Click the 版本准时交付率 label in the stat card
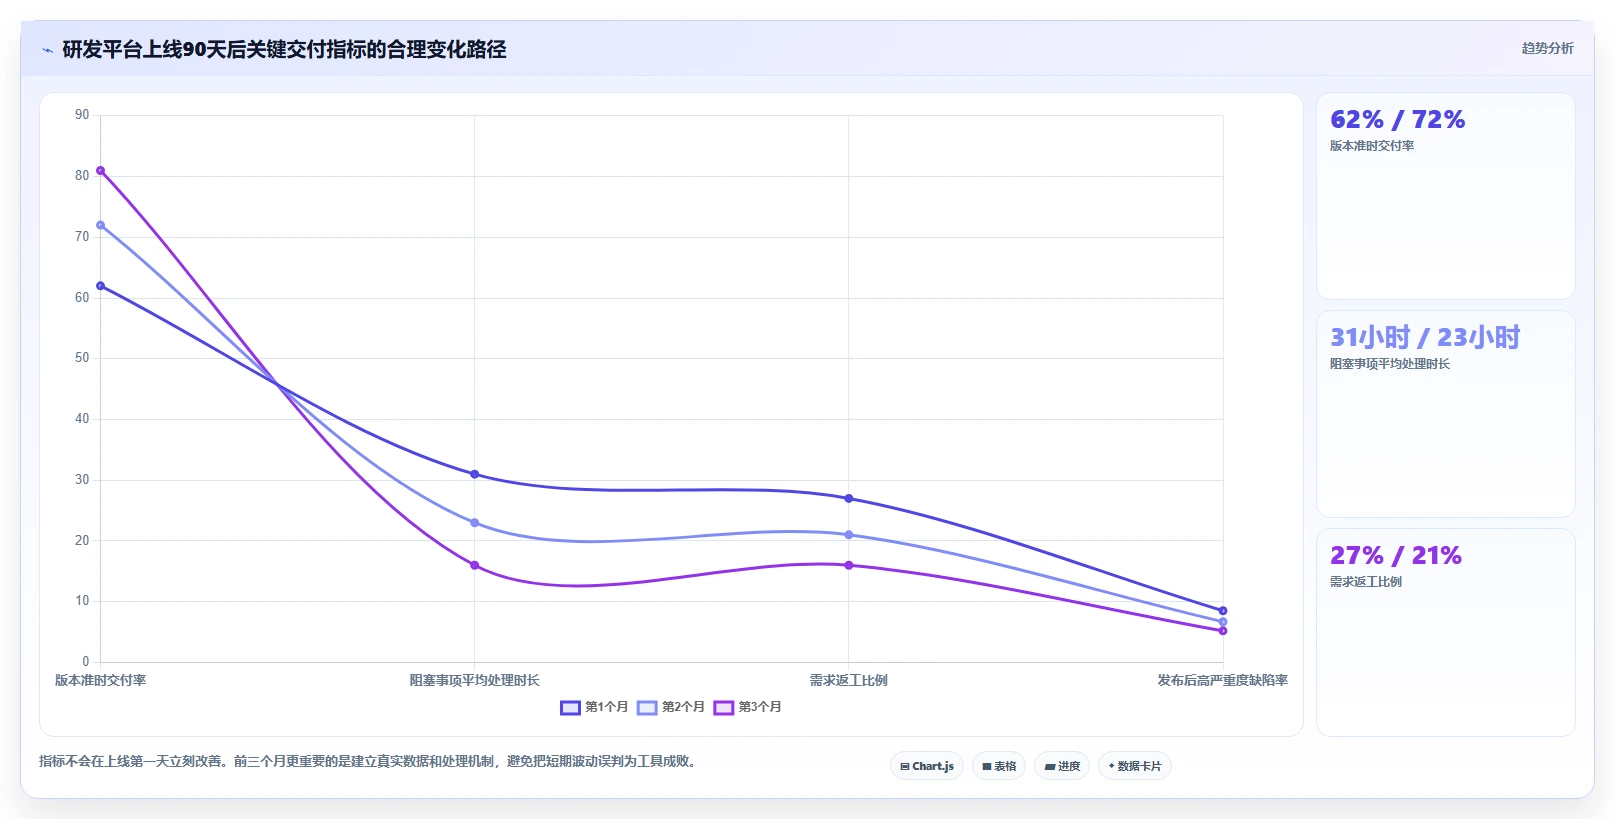 point(1372,146)
